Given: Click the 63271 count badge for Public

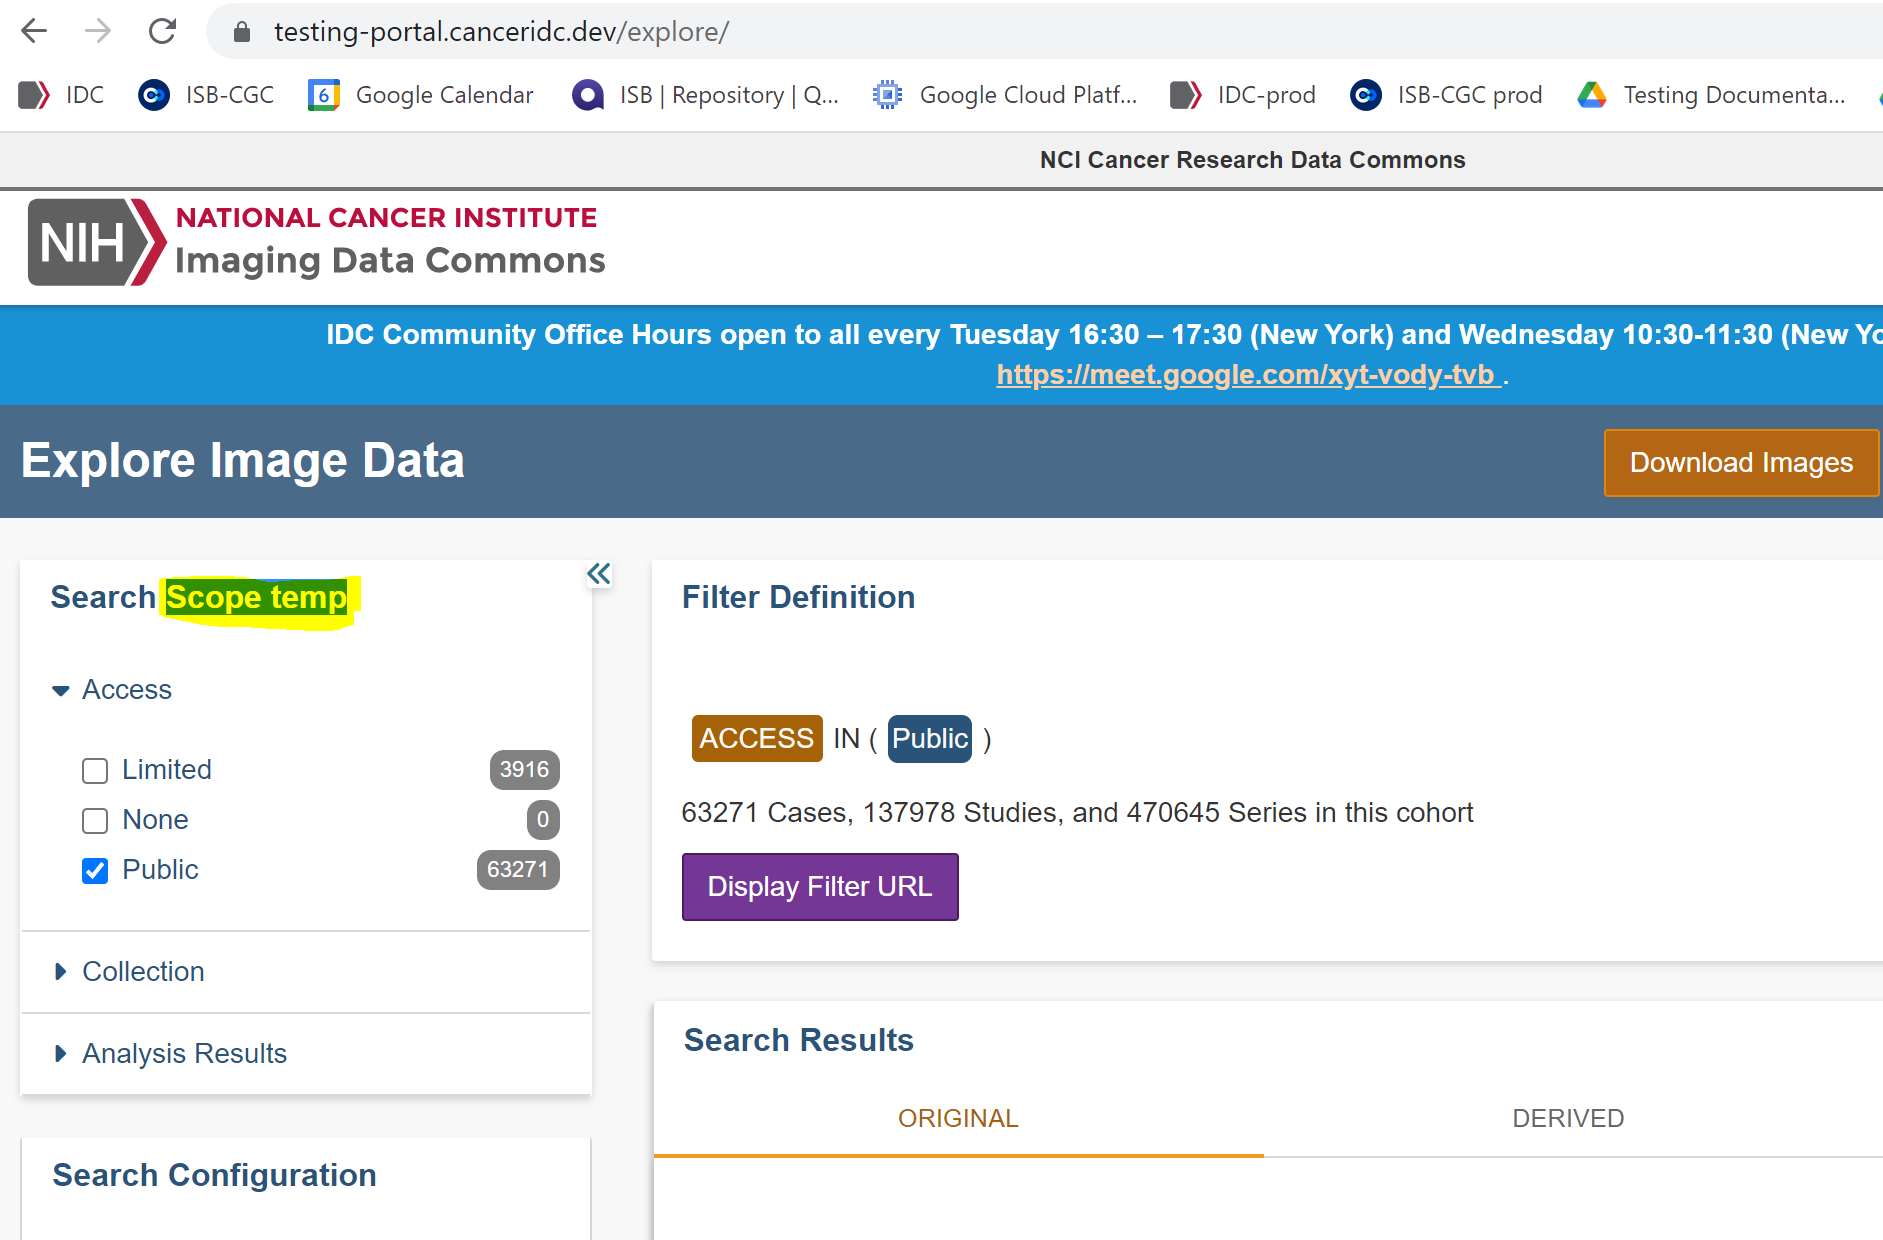Looking at the screenshot, I should coord(517,870).
